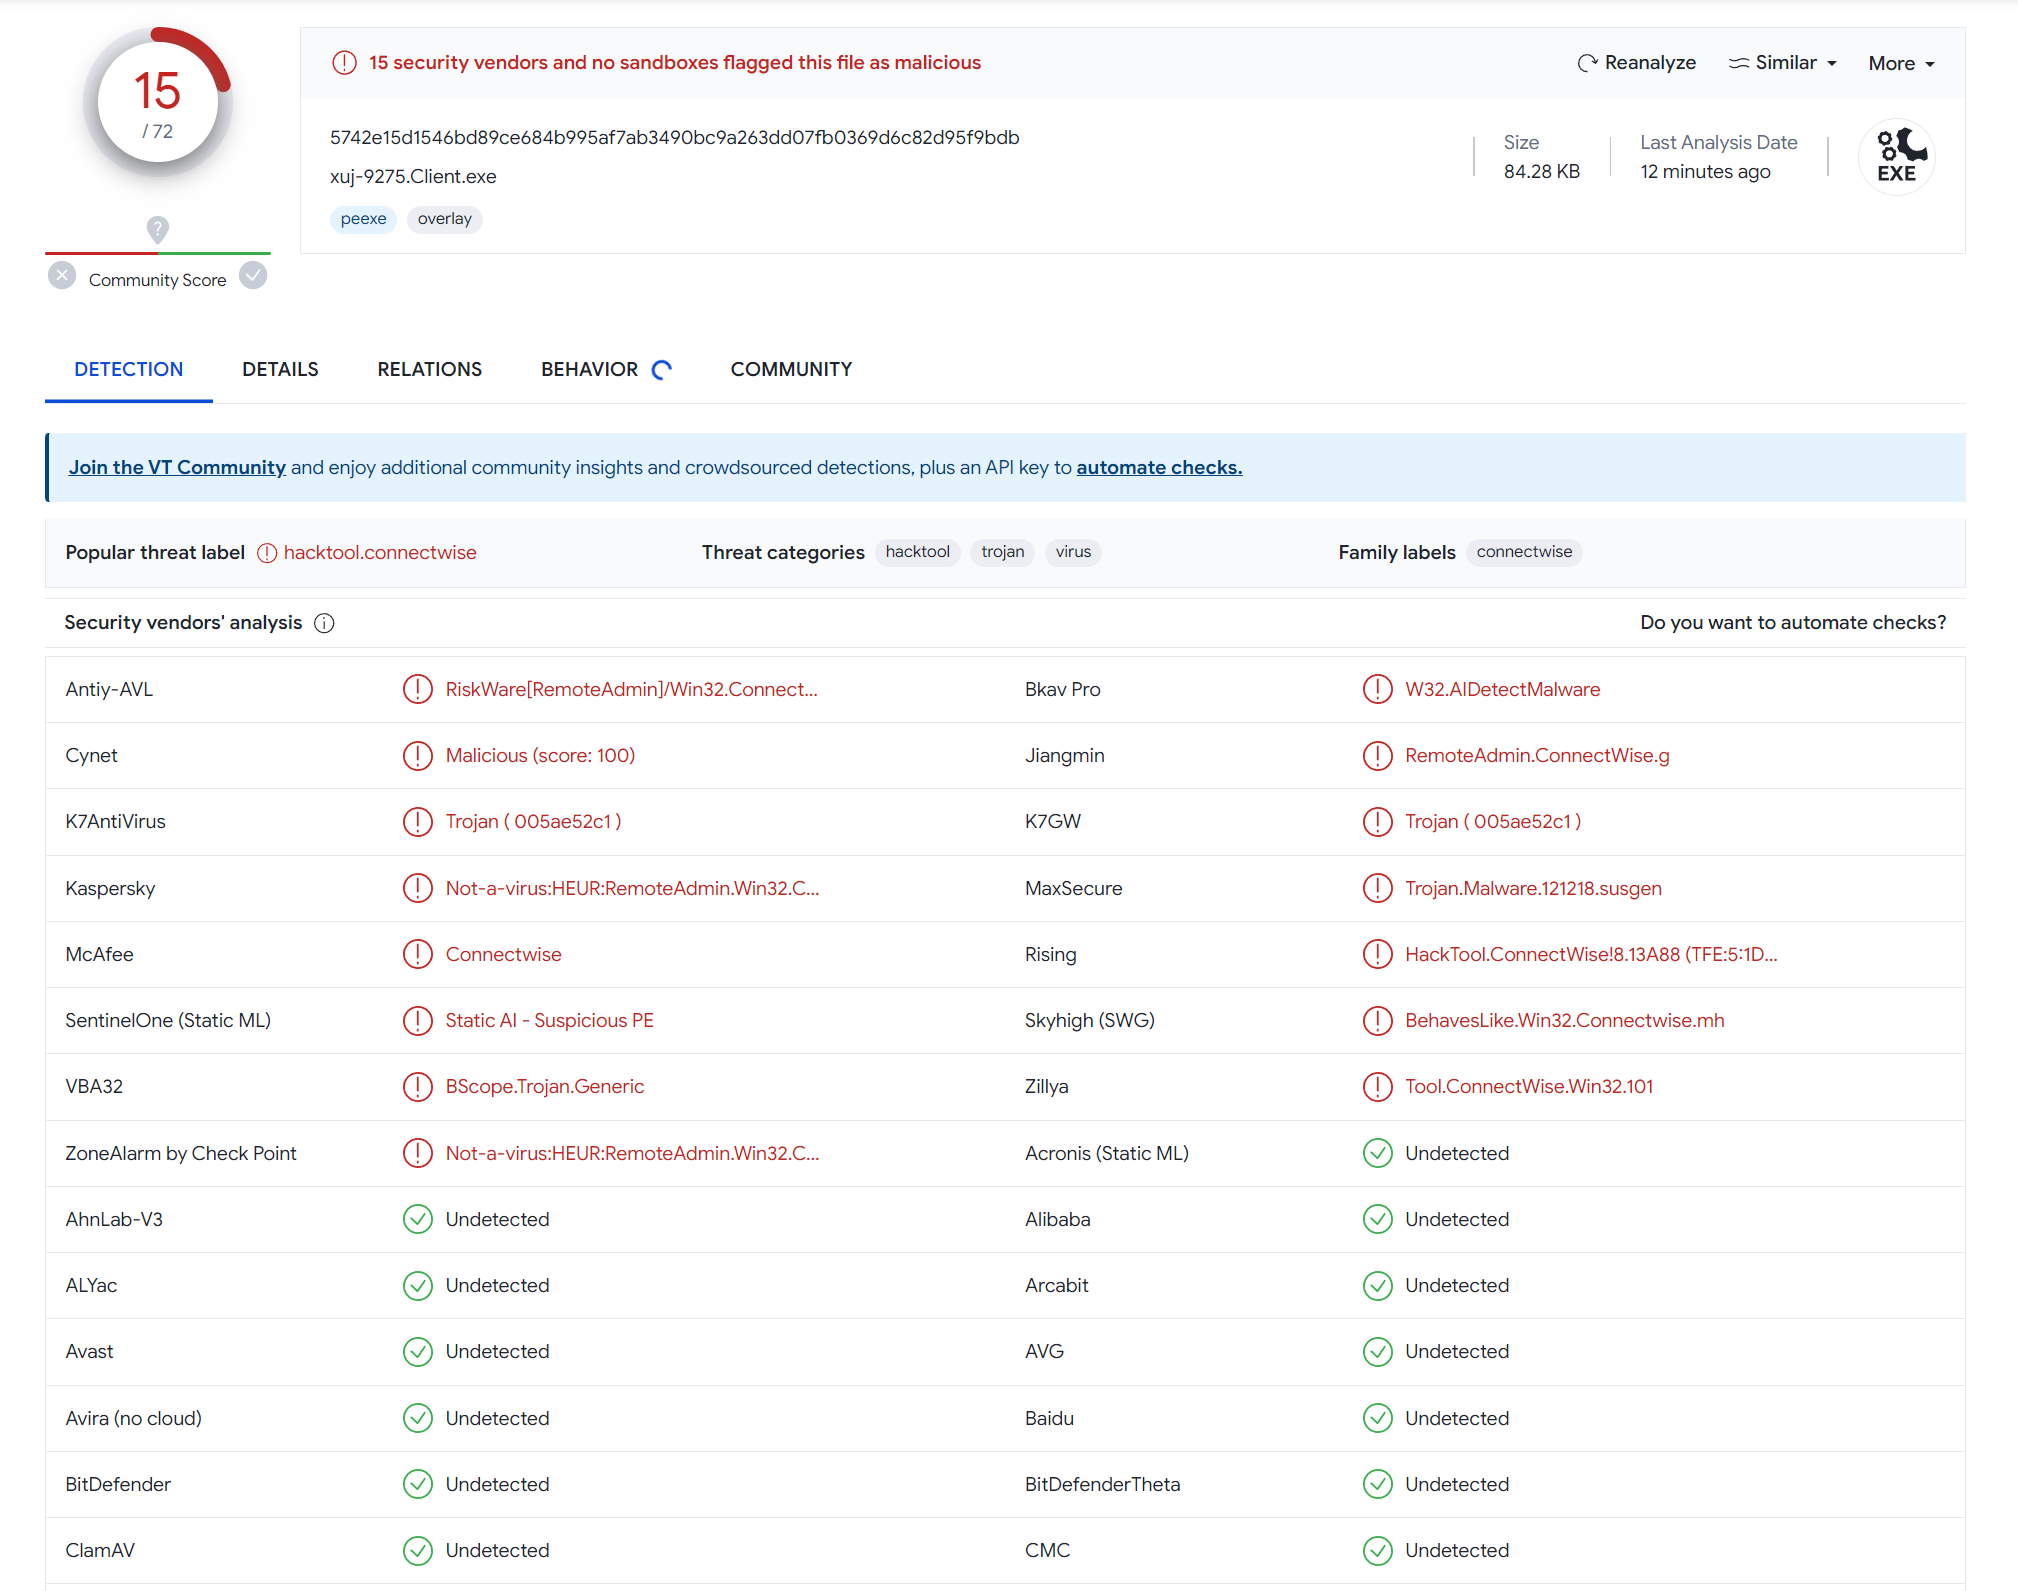
Task: Click the community score question-mark pin
Action: [158, 229]
